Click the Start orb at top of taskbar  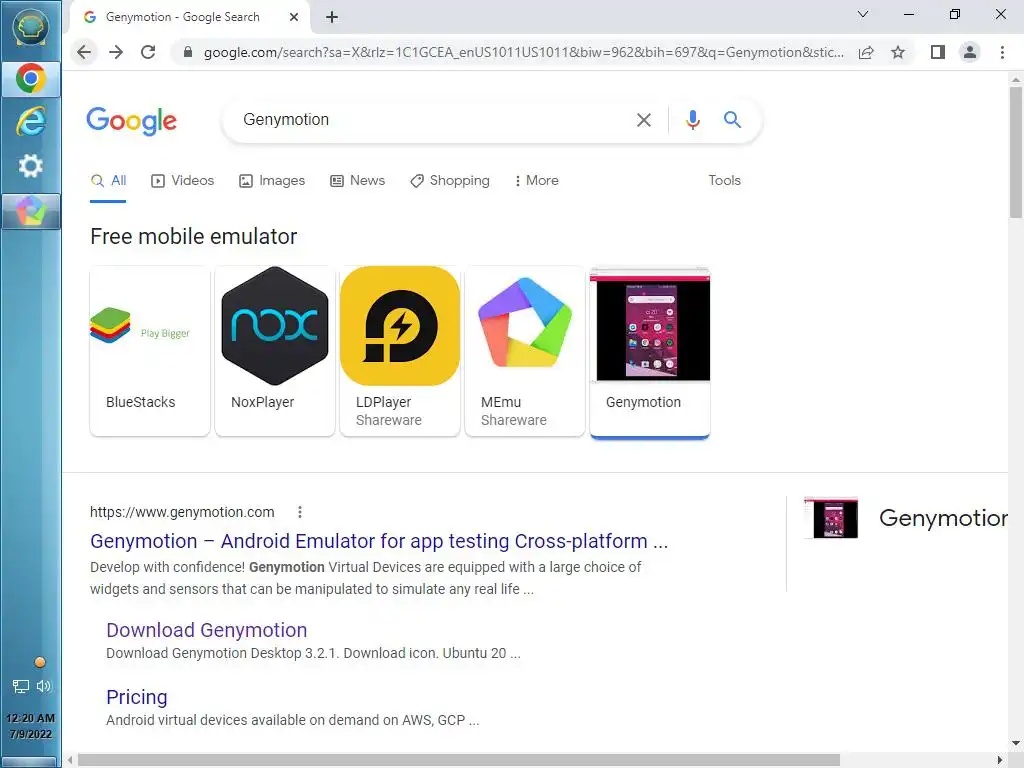(31, 27)
